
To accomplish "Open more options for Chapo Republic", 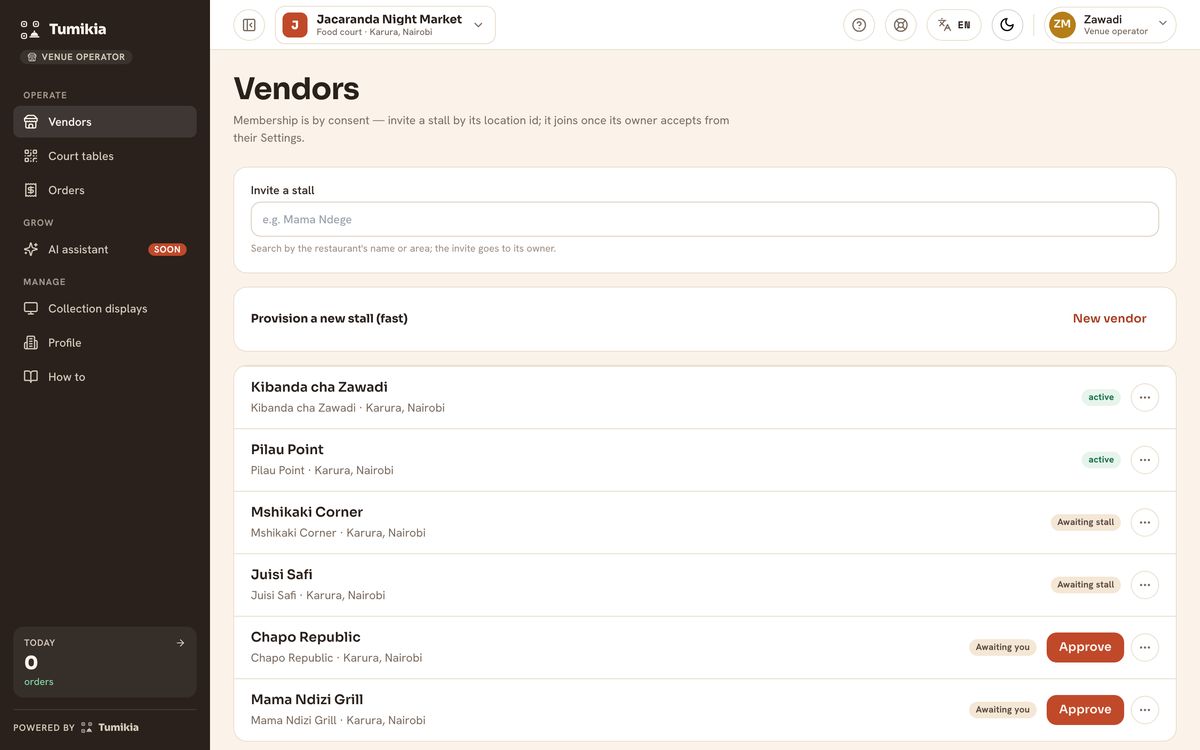I will 1145,647.
